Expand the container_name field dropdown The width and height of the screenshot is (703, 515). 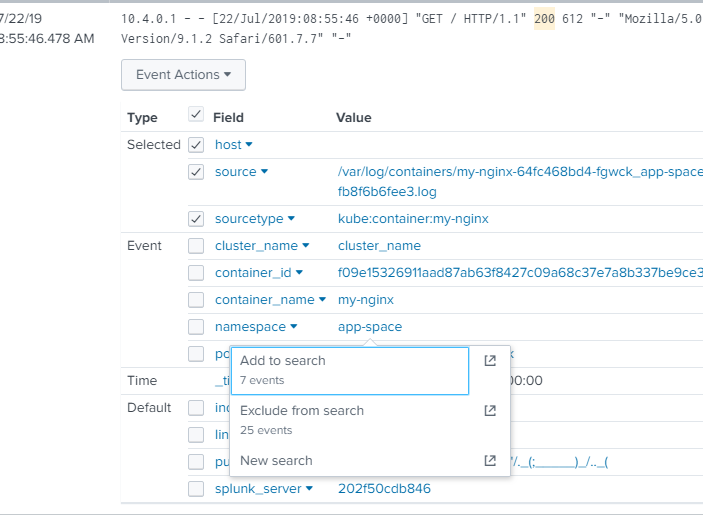click(x=323, y=300)
